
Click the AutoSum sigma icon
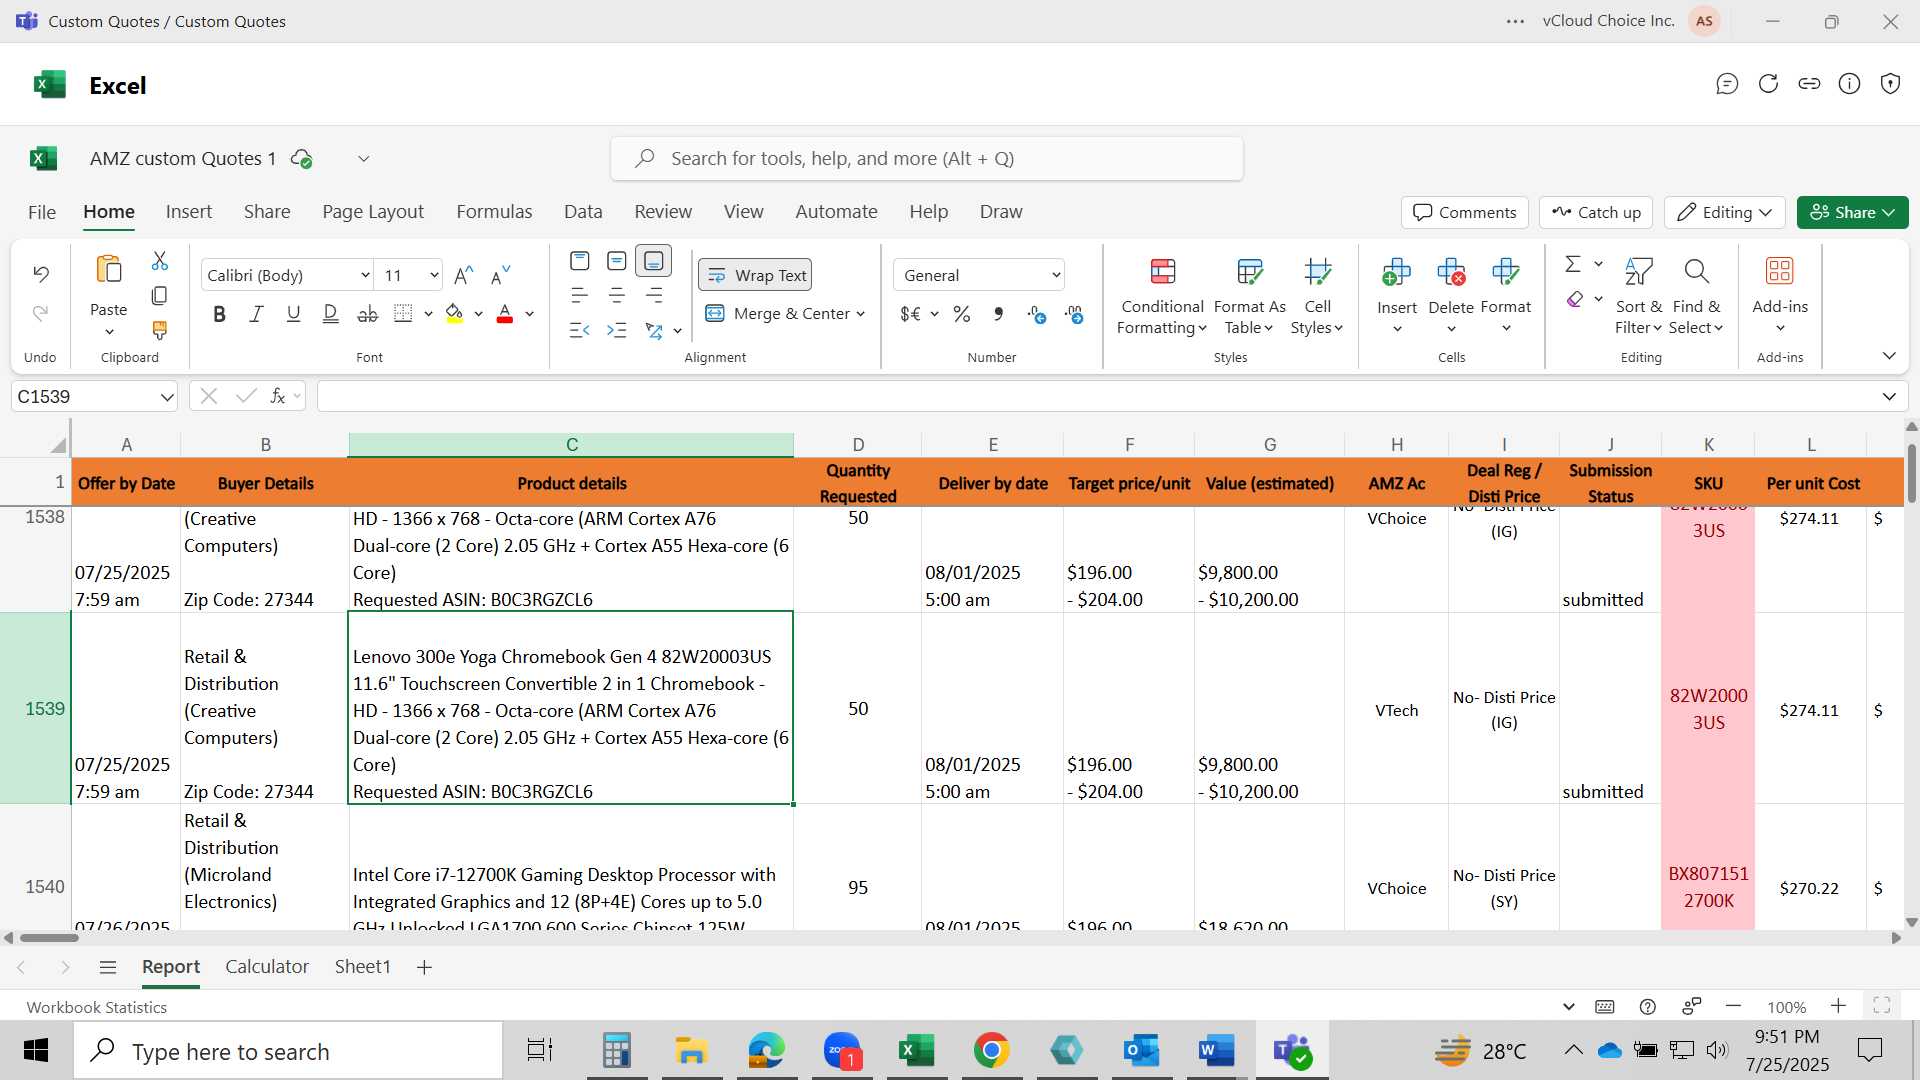tap(1573, 264)
